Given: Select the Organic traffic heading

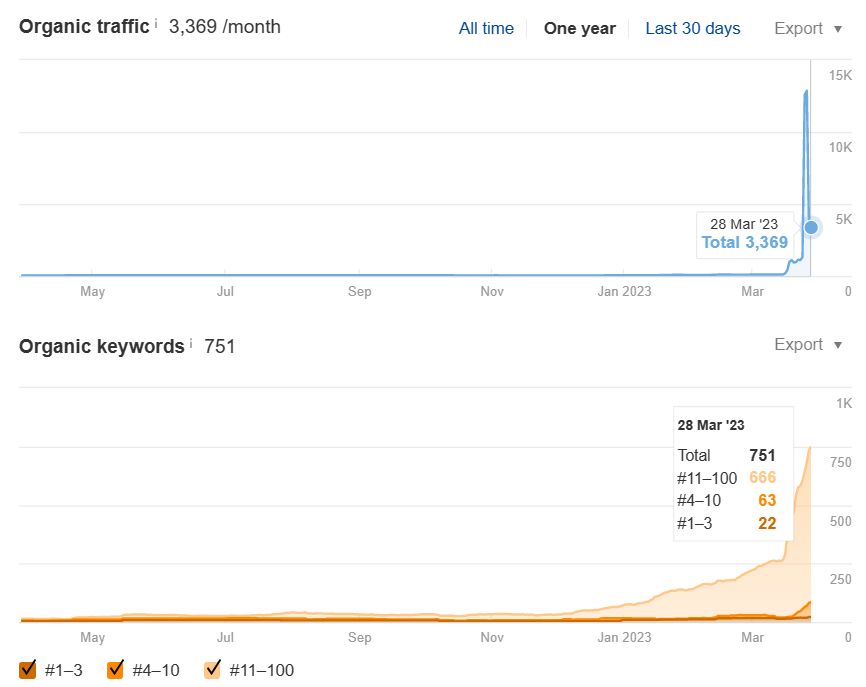Looking at the screenshot, I should pyautogui.click(x=83, y=26).
